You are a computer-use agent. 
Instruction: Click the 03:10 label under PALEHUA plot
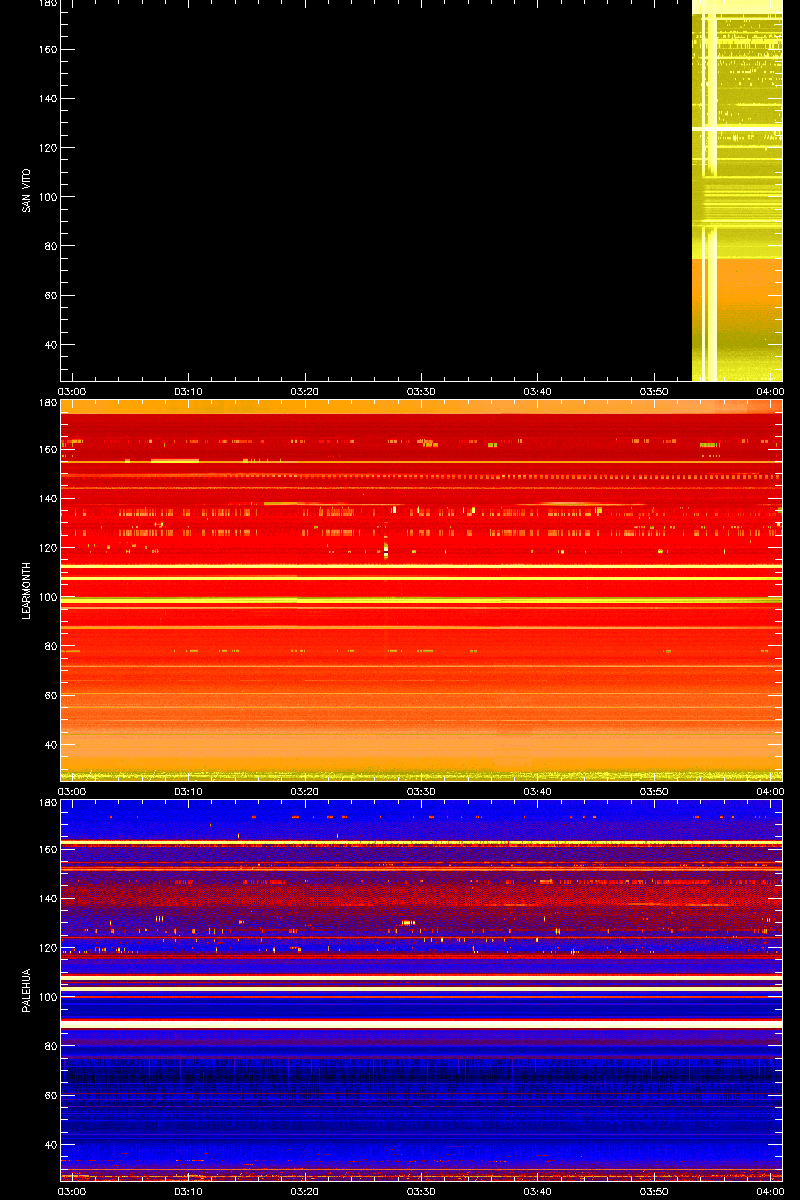[189, 1191]
